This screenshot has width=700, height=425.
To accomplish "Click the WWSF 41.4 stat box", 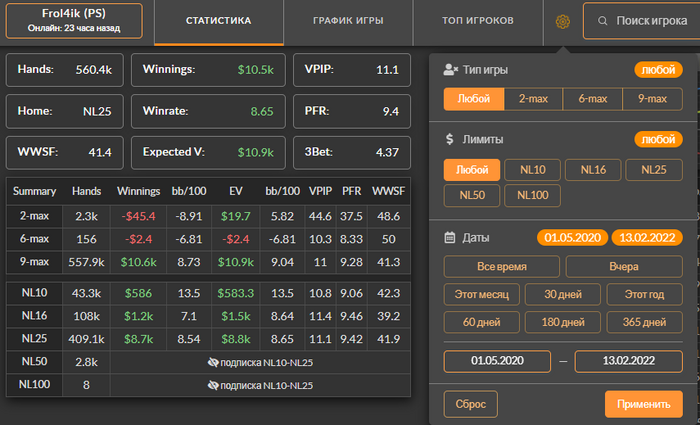I will (x=65, y=152).
